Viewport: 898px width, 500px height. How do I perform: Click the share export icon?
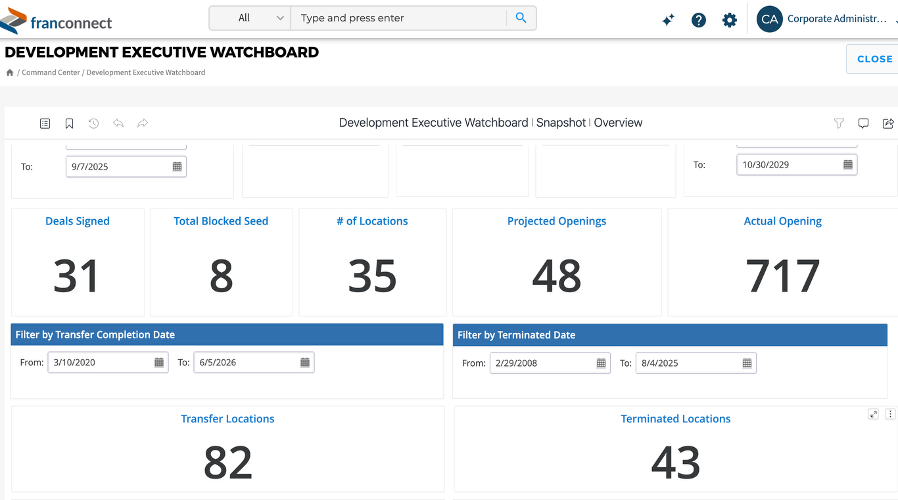[x=887, y=123]
